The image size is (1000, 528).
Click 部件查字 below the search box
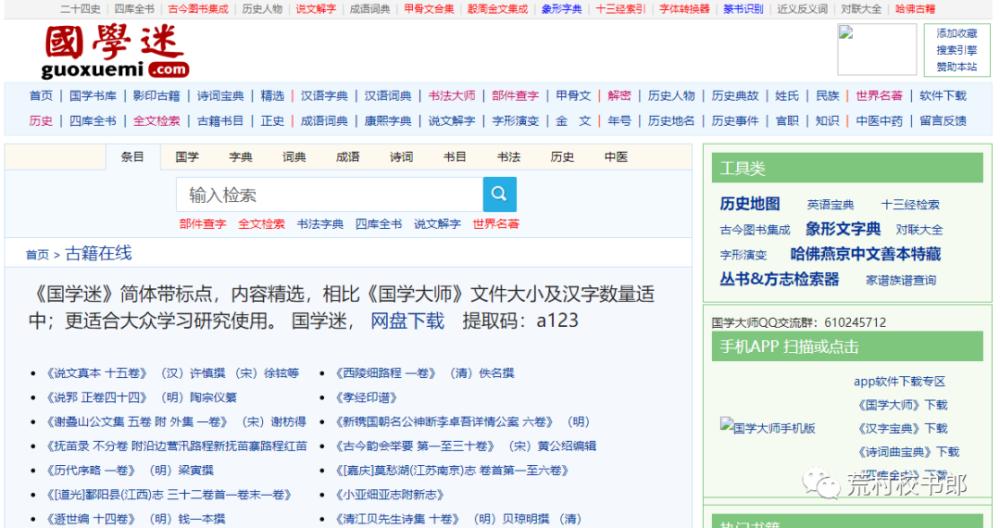[x=203, y=224]
